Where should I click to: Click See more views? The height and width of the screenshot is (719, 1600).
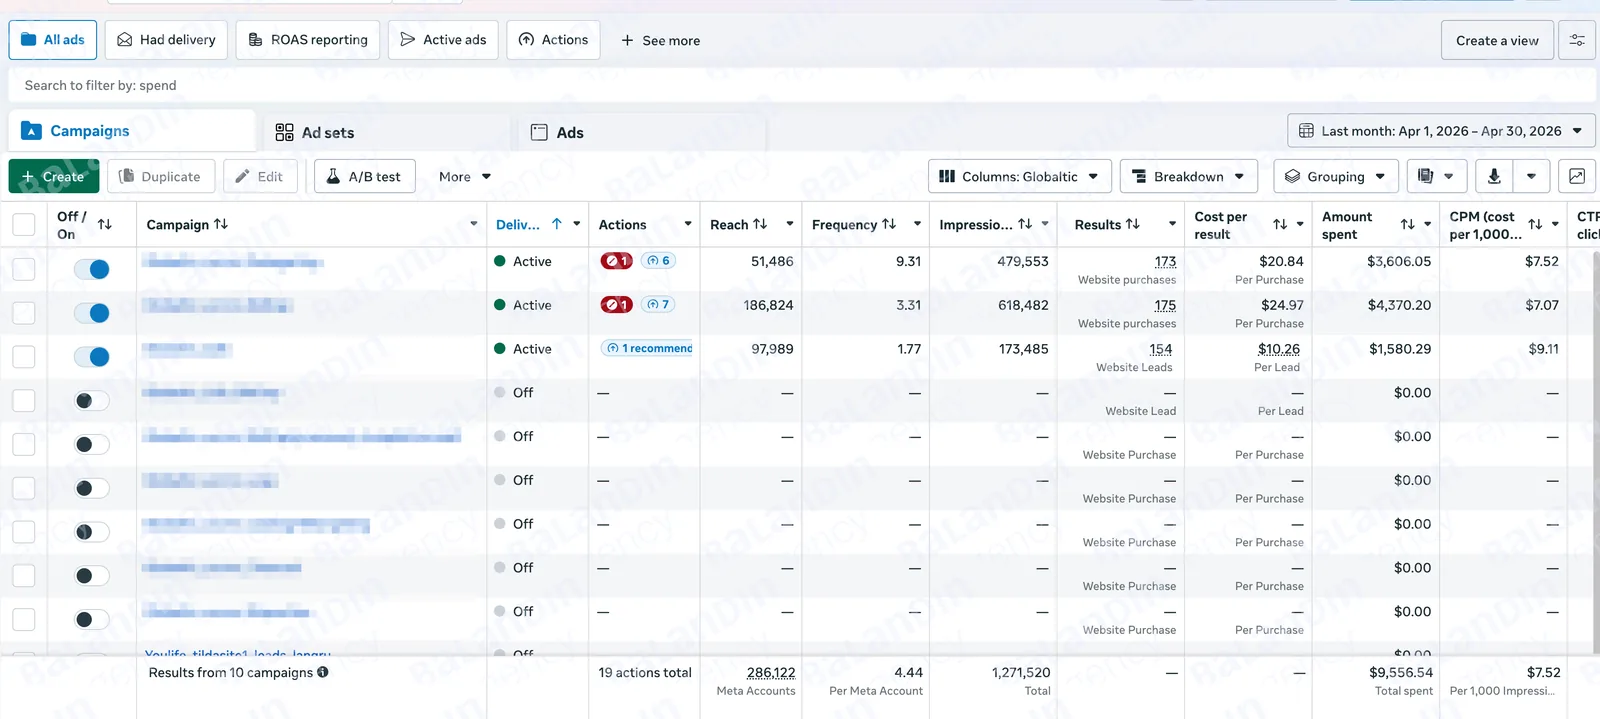tap(660, 41)
